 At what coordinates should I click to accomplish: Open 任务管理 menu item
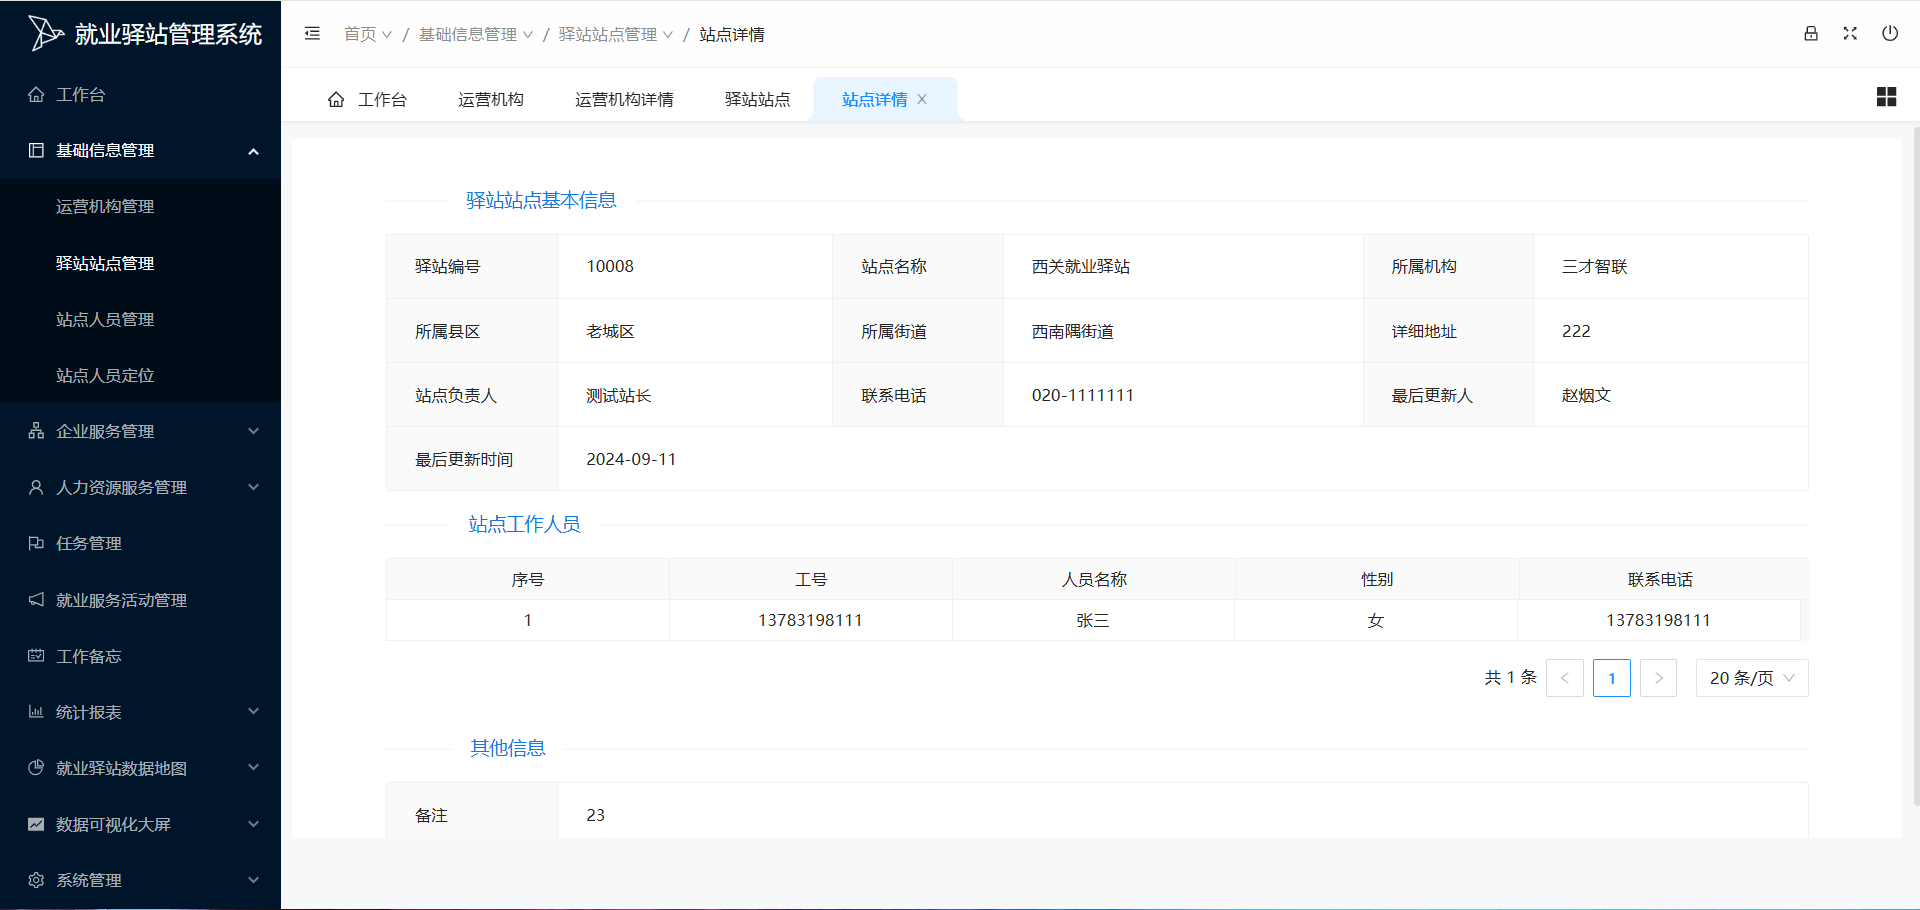coord(140,543)
